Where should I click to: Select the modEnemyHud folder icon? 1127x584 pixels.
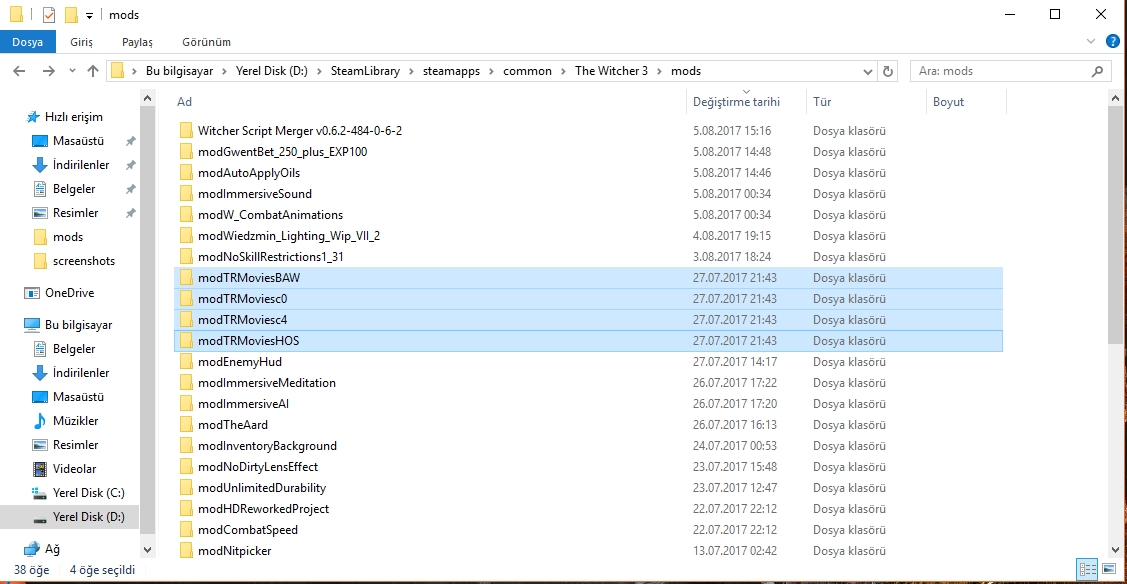(186, 362)
